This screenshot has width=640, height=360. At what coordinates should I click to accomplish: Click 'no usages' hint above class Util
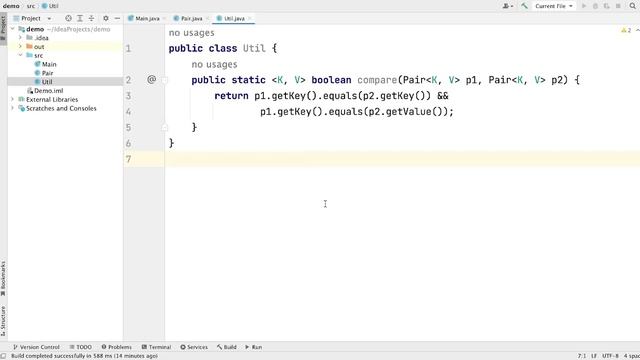click(x=191, y=33)
